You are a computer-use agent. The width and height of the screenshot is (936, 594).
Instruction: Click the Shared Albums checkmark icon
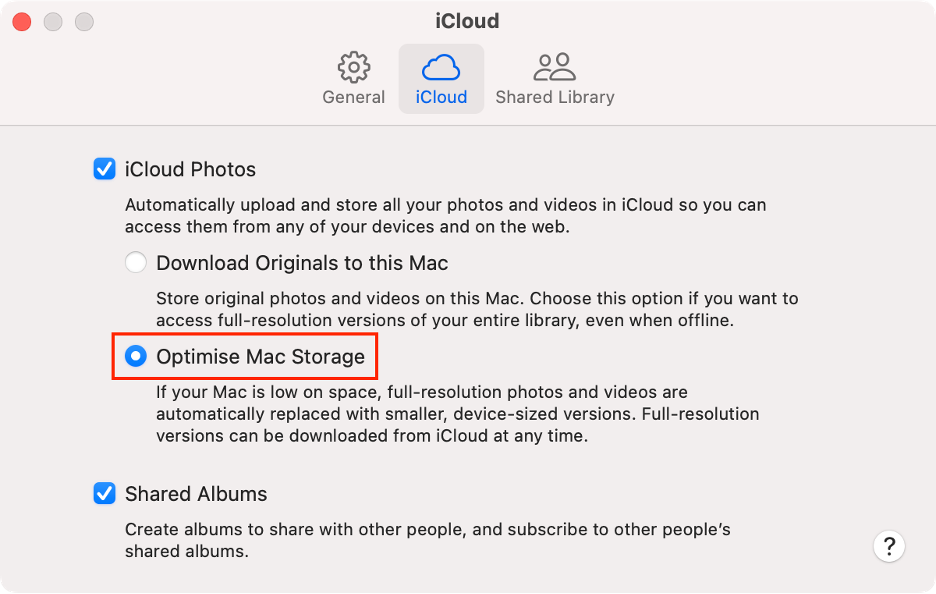[x=105, y=494]
